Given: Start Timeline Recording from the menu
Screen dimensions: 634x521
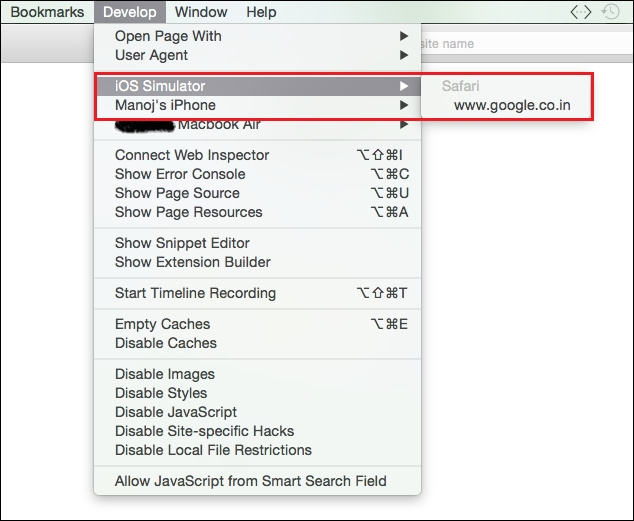Looking at the screenshot, I should click(258, 293).
